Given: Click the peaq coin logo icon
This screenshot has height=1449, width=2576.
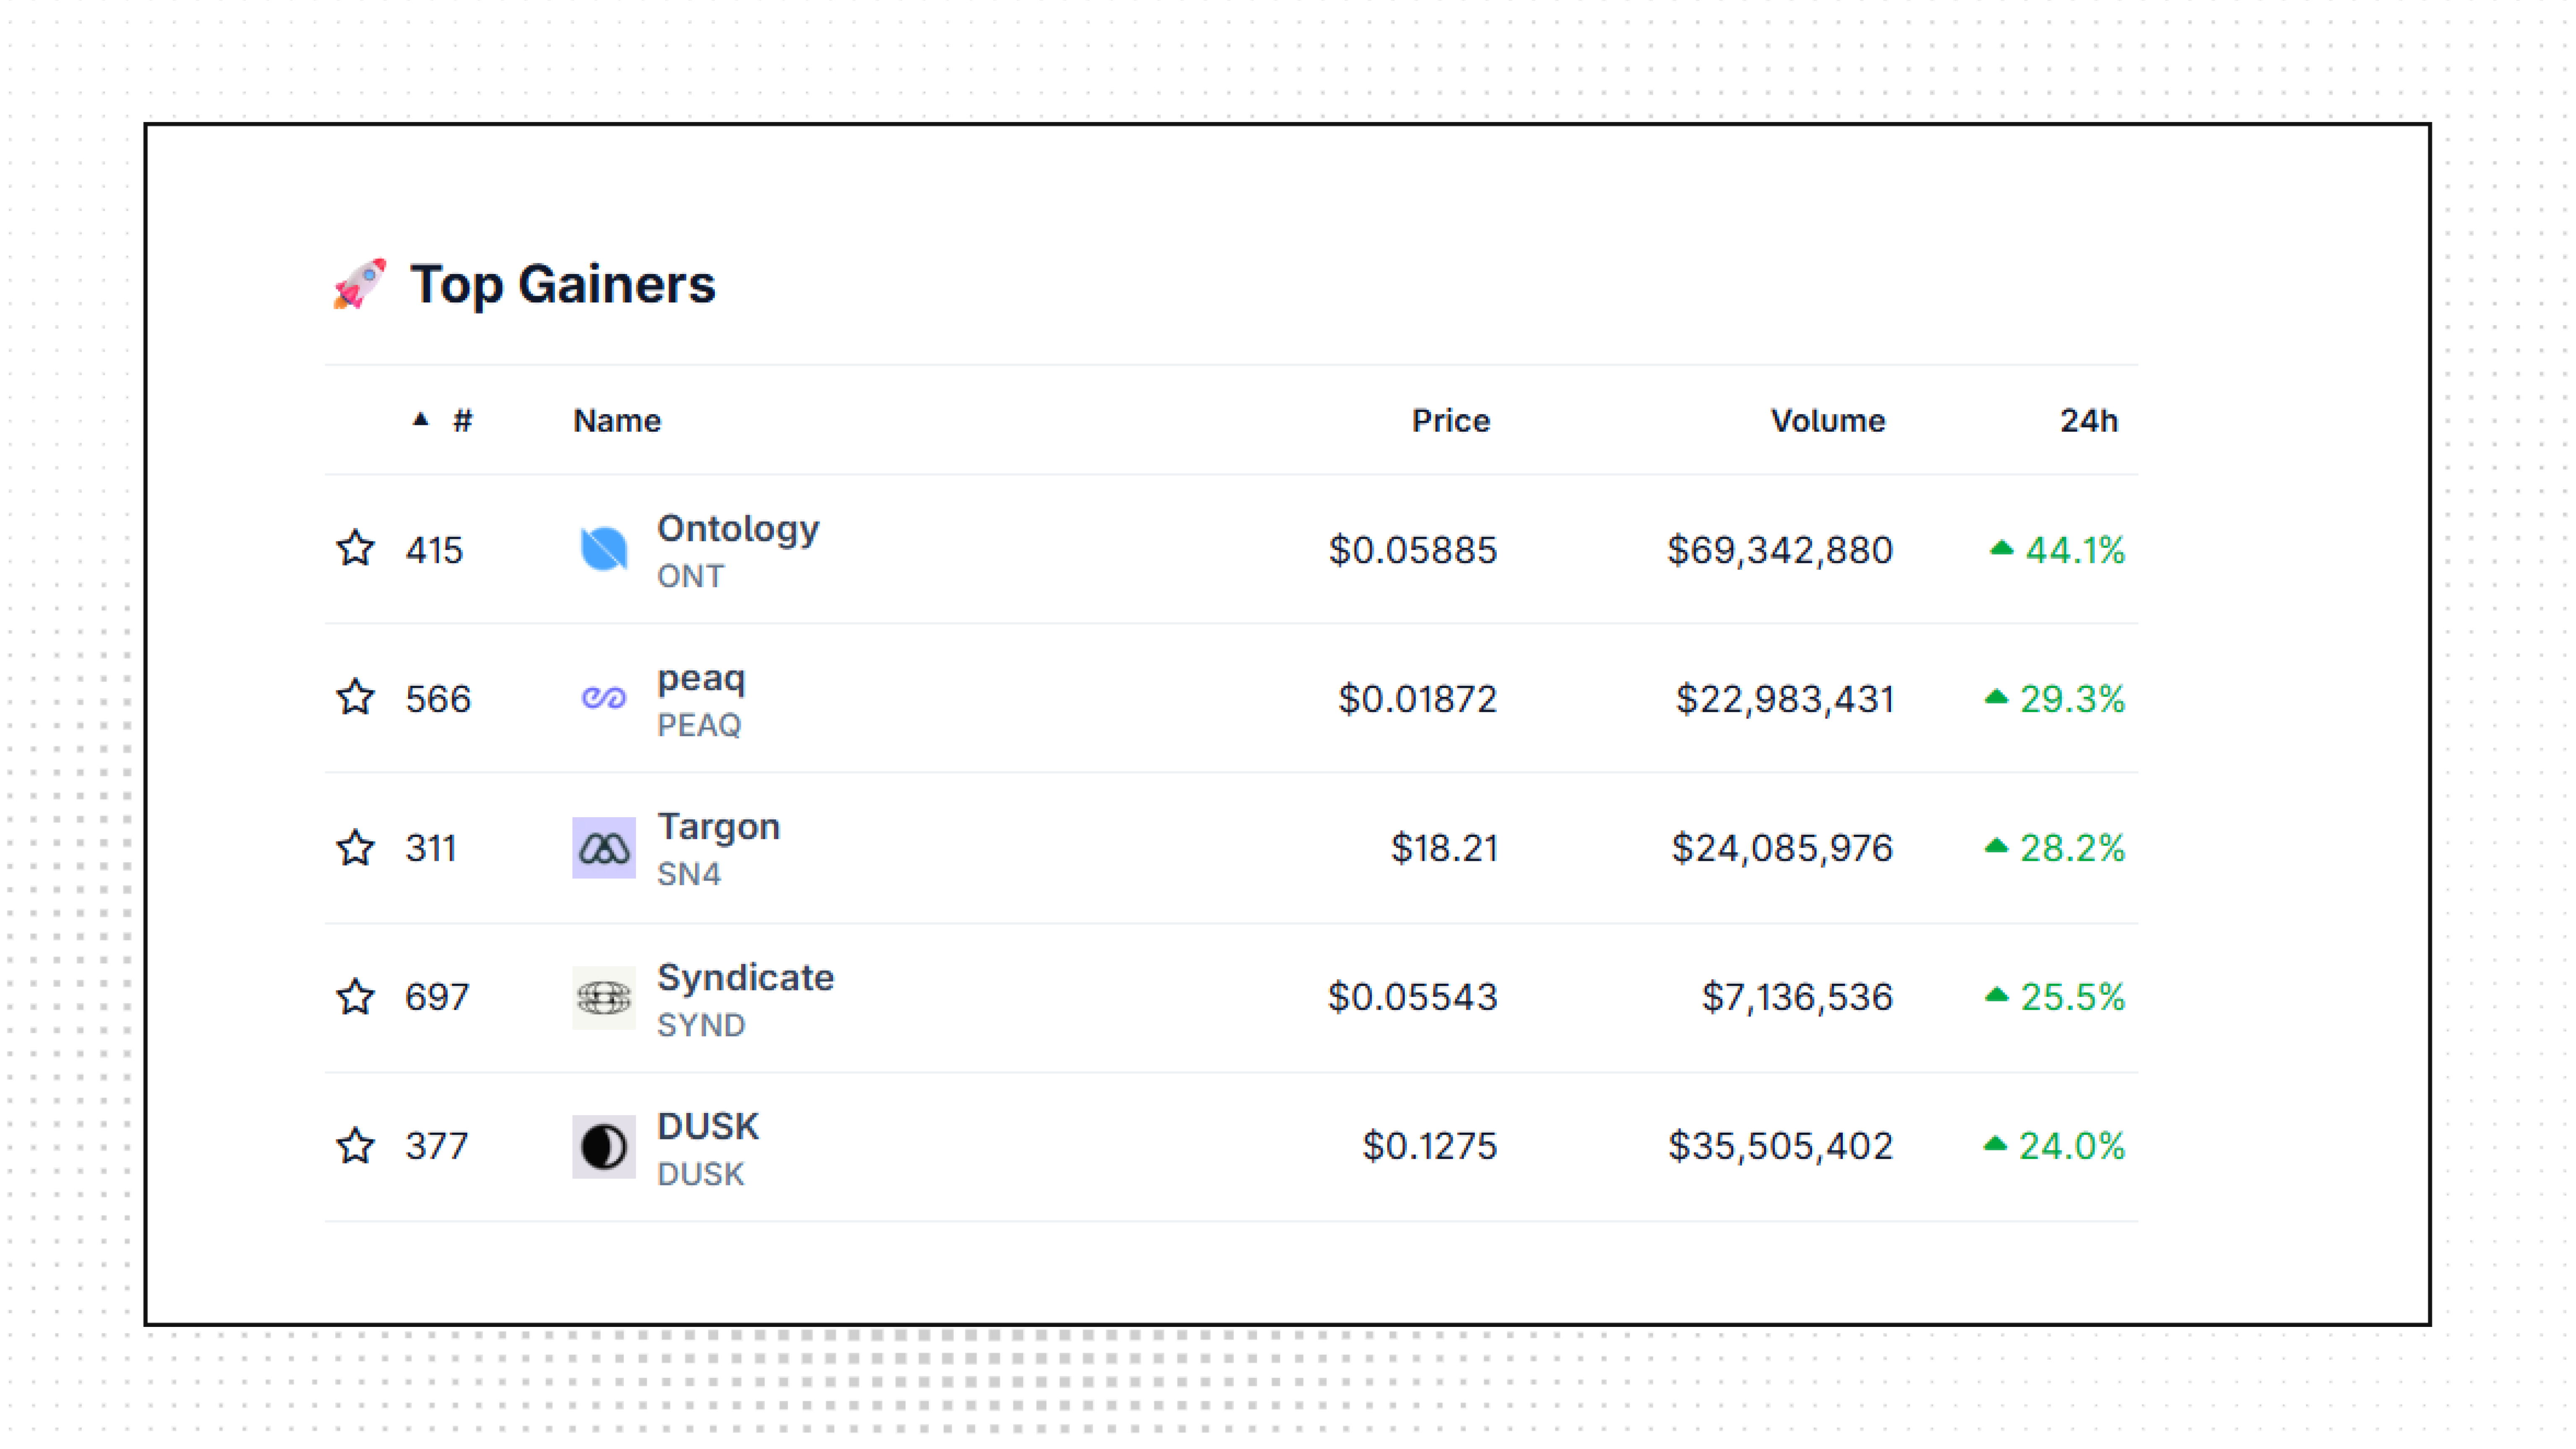Looking at the screenshot, I should tap(603, 698).
